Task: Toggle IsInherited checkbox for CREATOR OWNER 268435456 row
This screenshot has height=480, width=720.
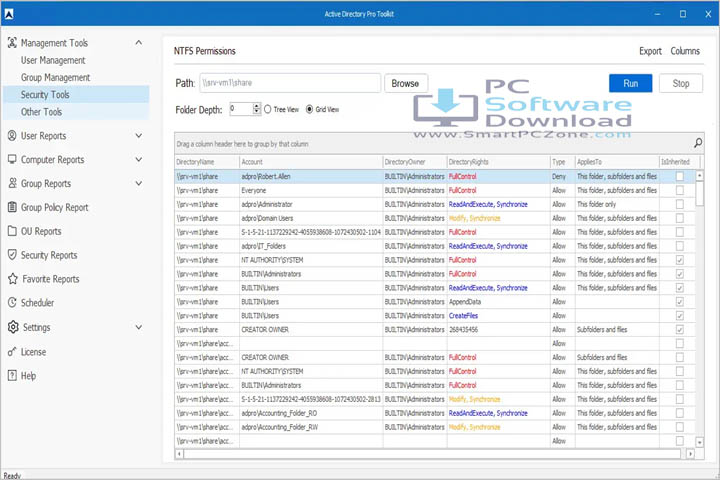Action: coord(680,329)
